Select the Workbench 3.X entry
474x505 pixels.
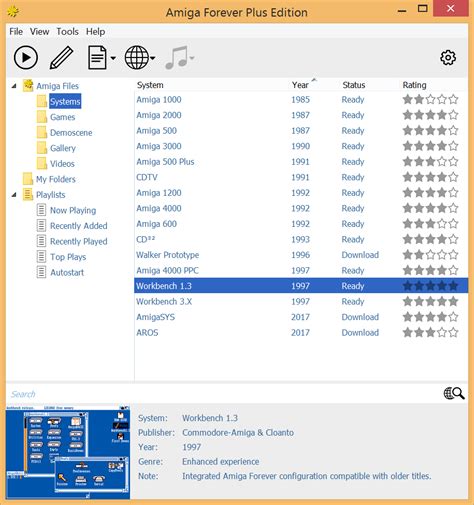coord(164,302)
